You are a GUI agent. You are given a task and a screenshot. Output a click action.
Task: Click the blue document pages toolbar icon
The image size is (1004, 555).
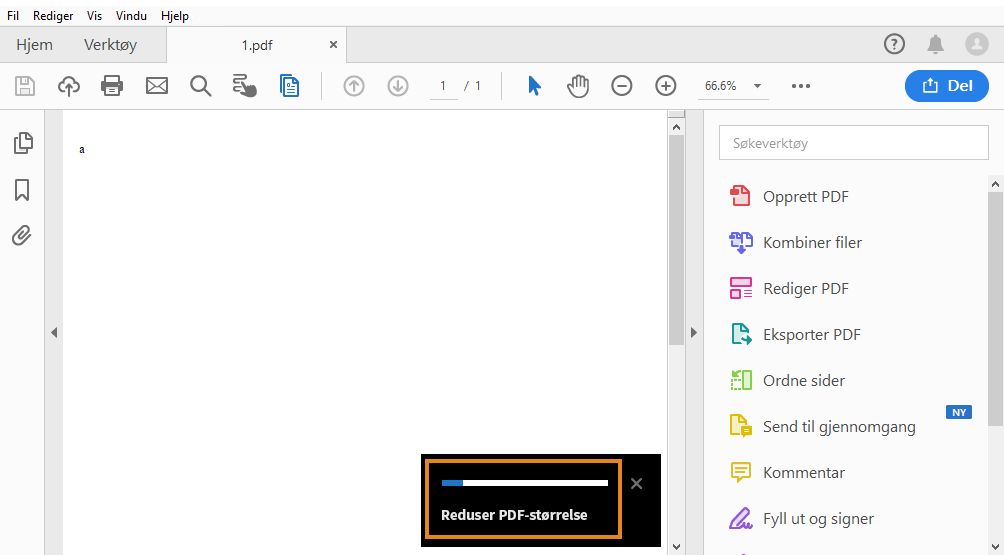(x=289, y=86)
